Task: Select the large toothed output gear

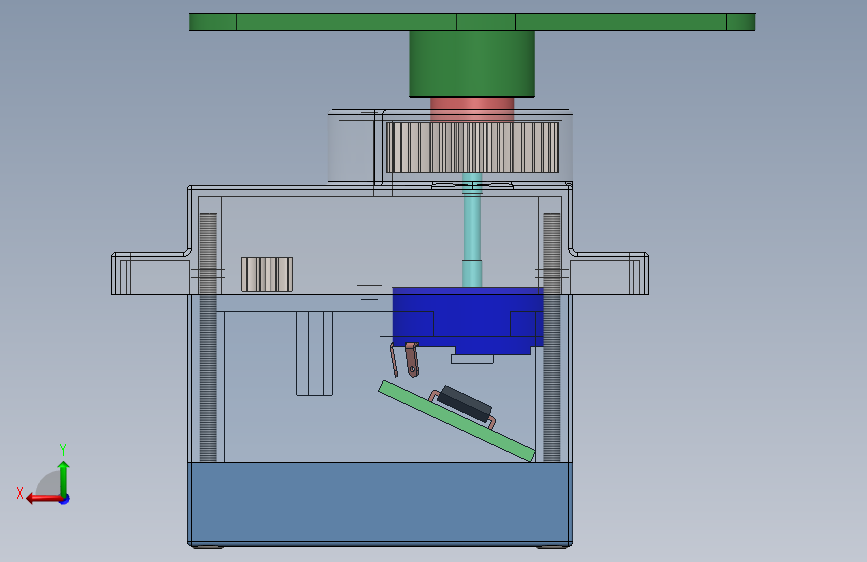Action: (472, 147)
